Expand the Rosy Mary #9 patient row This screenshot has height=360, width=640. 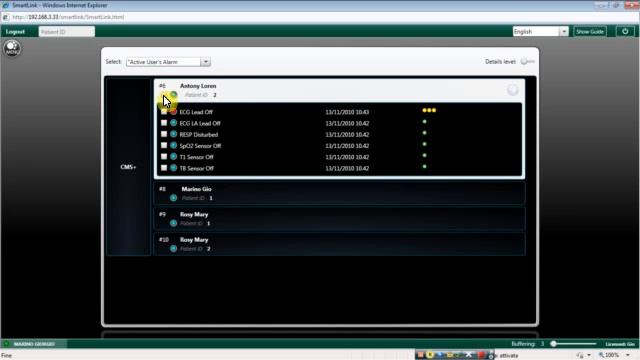click(339, 218)
